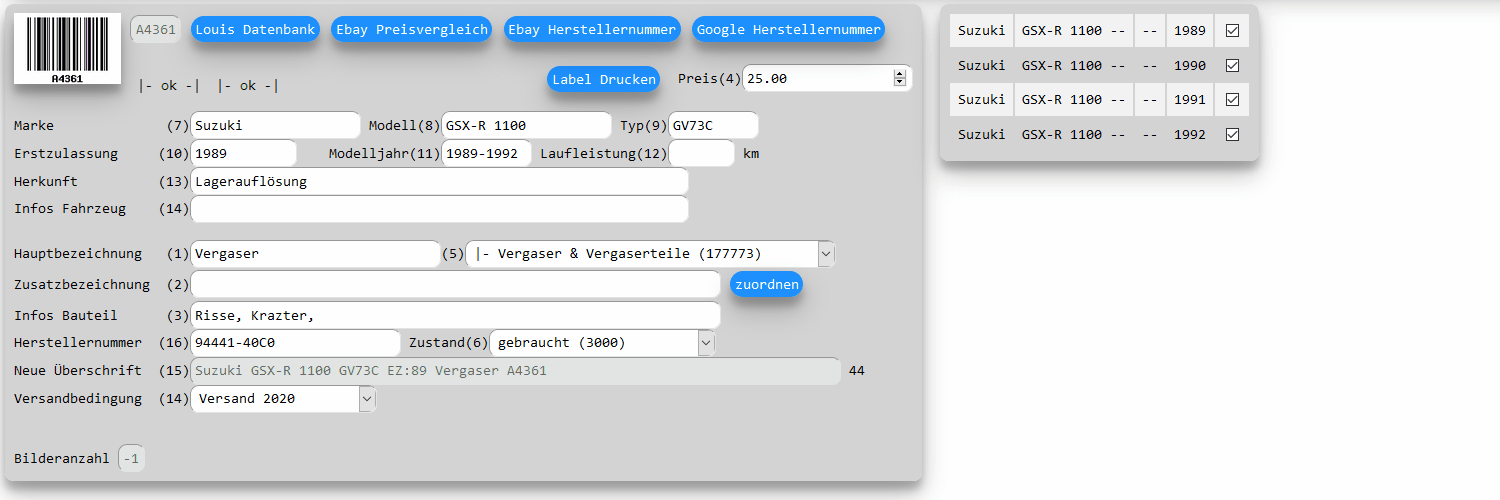The image size is (1500, 500).
Task: Uncheck the Suzuki GSX-R 1100 1991 checkbox
Action: (1232, 100)
